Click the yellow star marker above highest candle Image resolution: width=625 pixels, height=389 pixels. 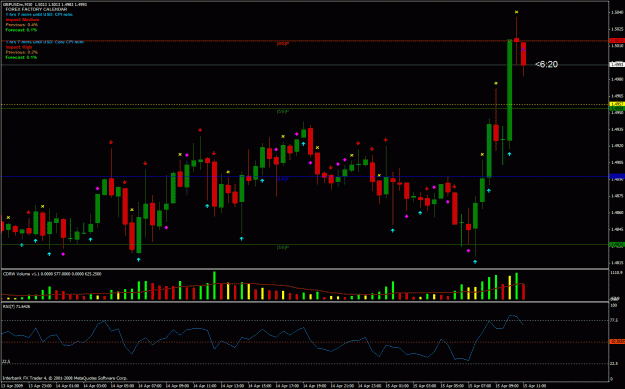[x=516, y=12]
